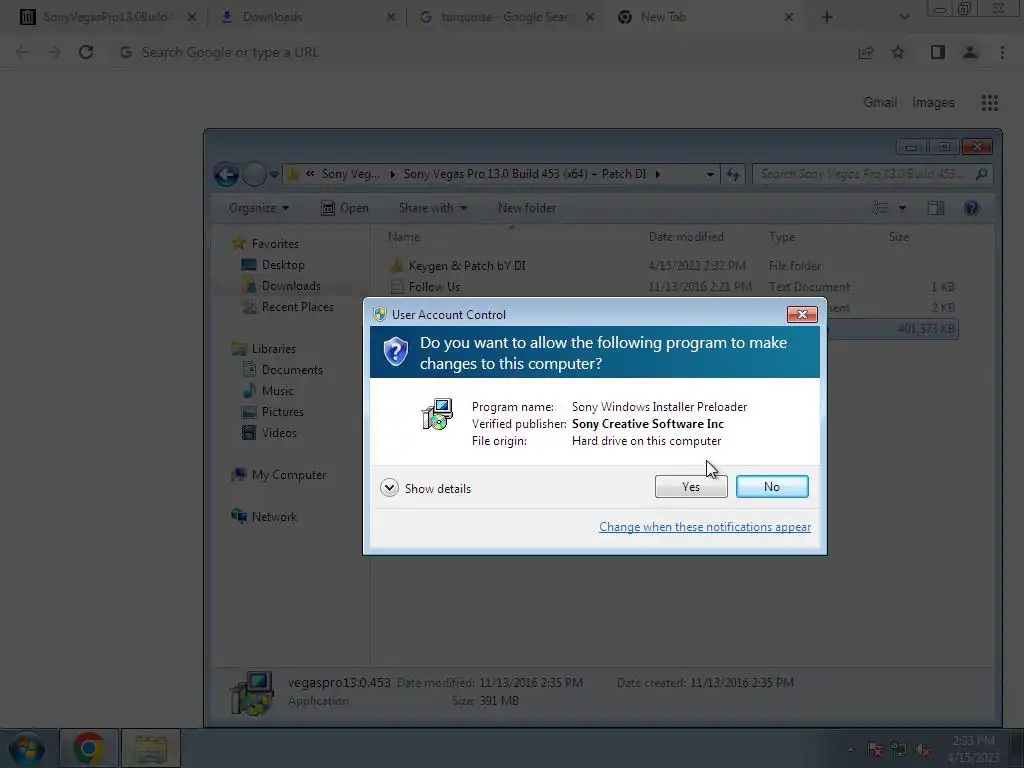Change view icon in Explorer toolbar
Image resolution: width=1024 pixels, height=768 pixels.
[x=880, y=208]
